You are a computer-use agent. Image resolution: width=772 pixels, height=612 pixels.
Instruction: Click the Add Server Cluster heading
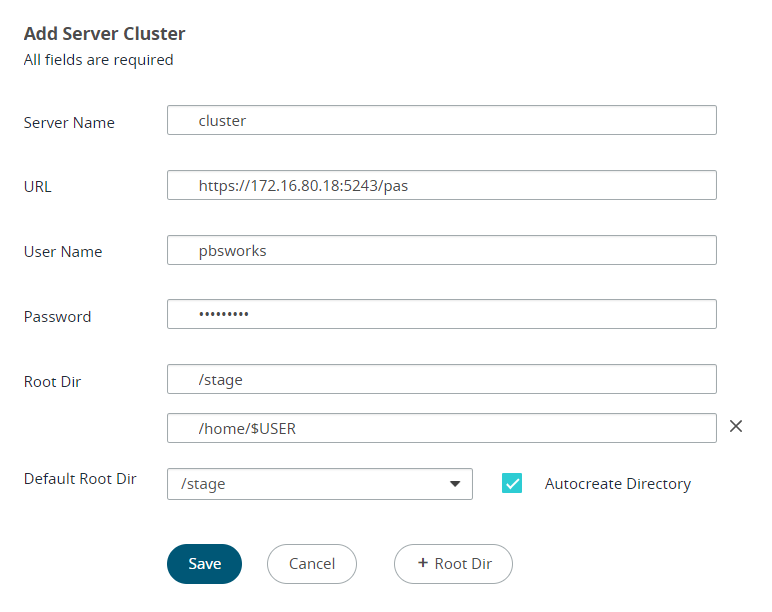[x=104, y=34]
